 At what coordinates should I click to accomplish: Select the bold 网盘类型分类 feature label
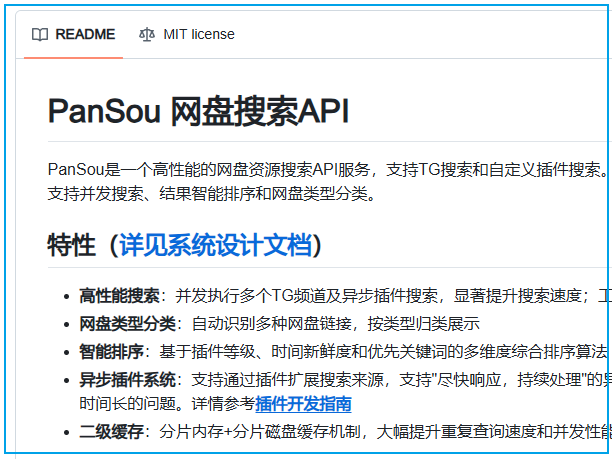pyautogui.click(x=127, y=323)
